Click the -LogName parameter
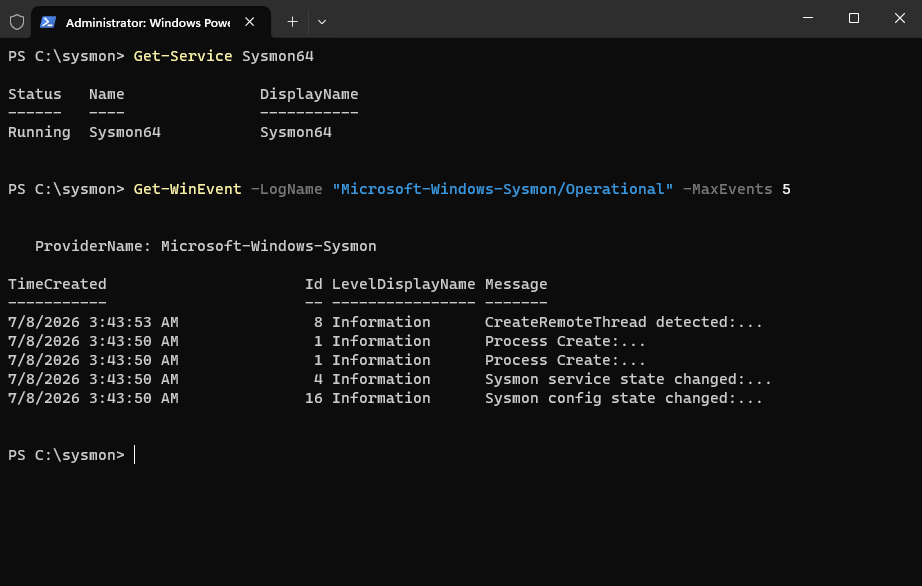Image resolution: width=922 pixels, height=586 pixels. 286,189
